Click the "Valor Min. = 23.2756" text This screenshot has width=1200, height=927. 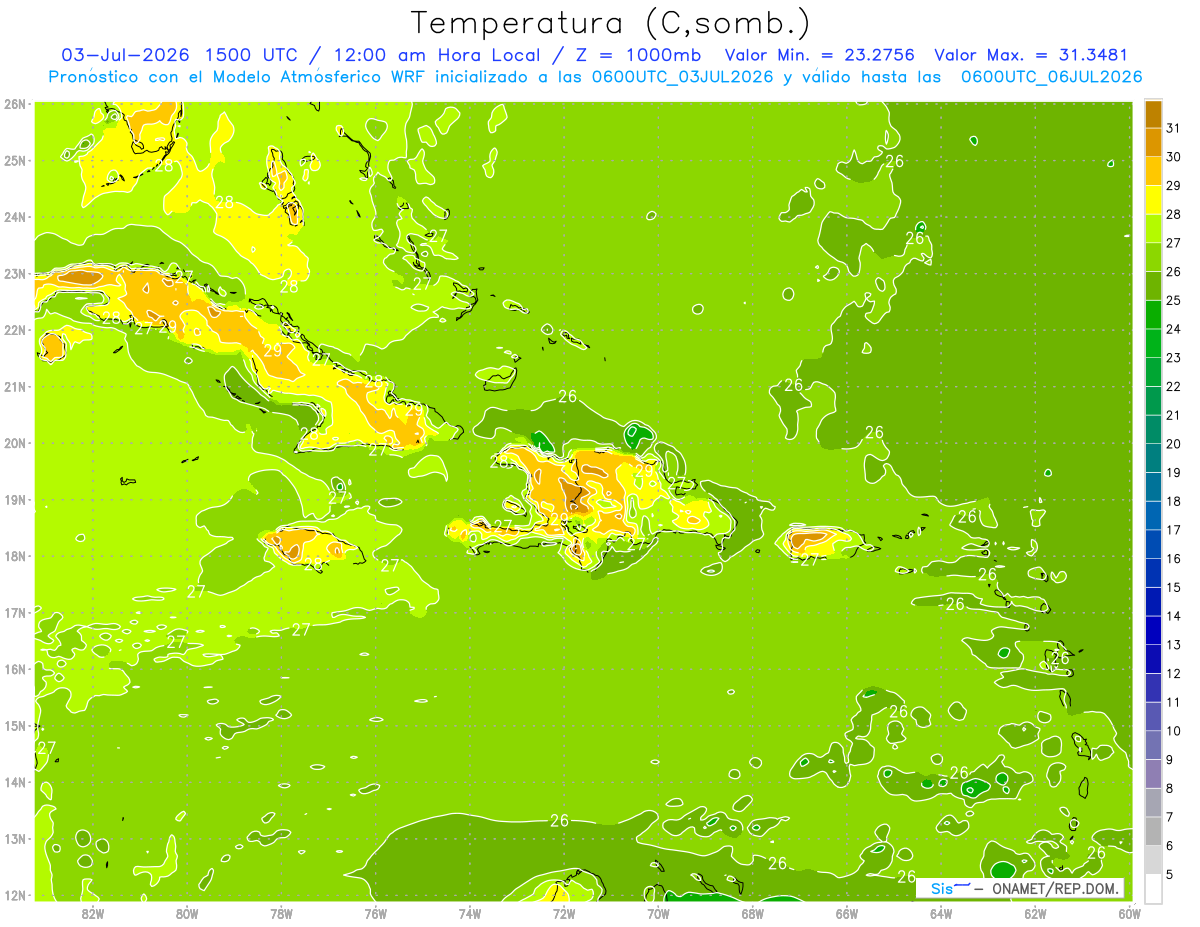pyautogui.click(x=822, y=55)
